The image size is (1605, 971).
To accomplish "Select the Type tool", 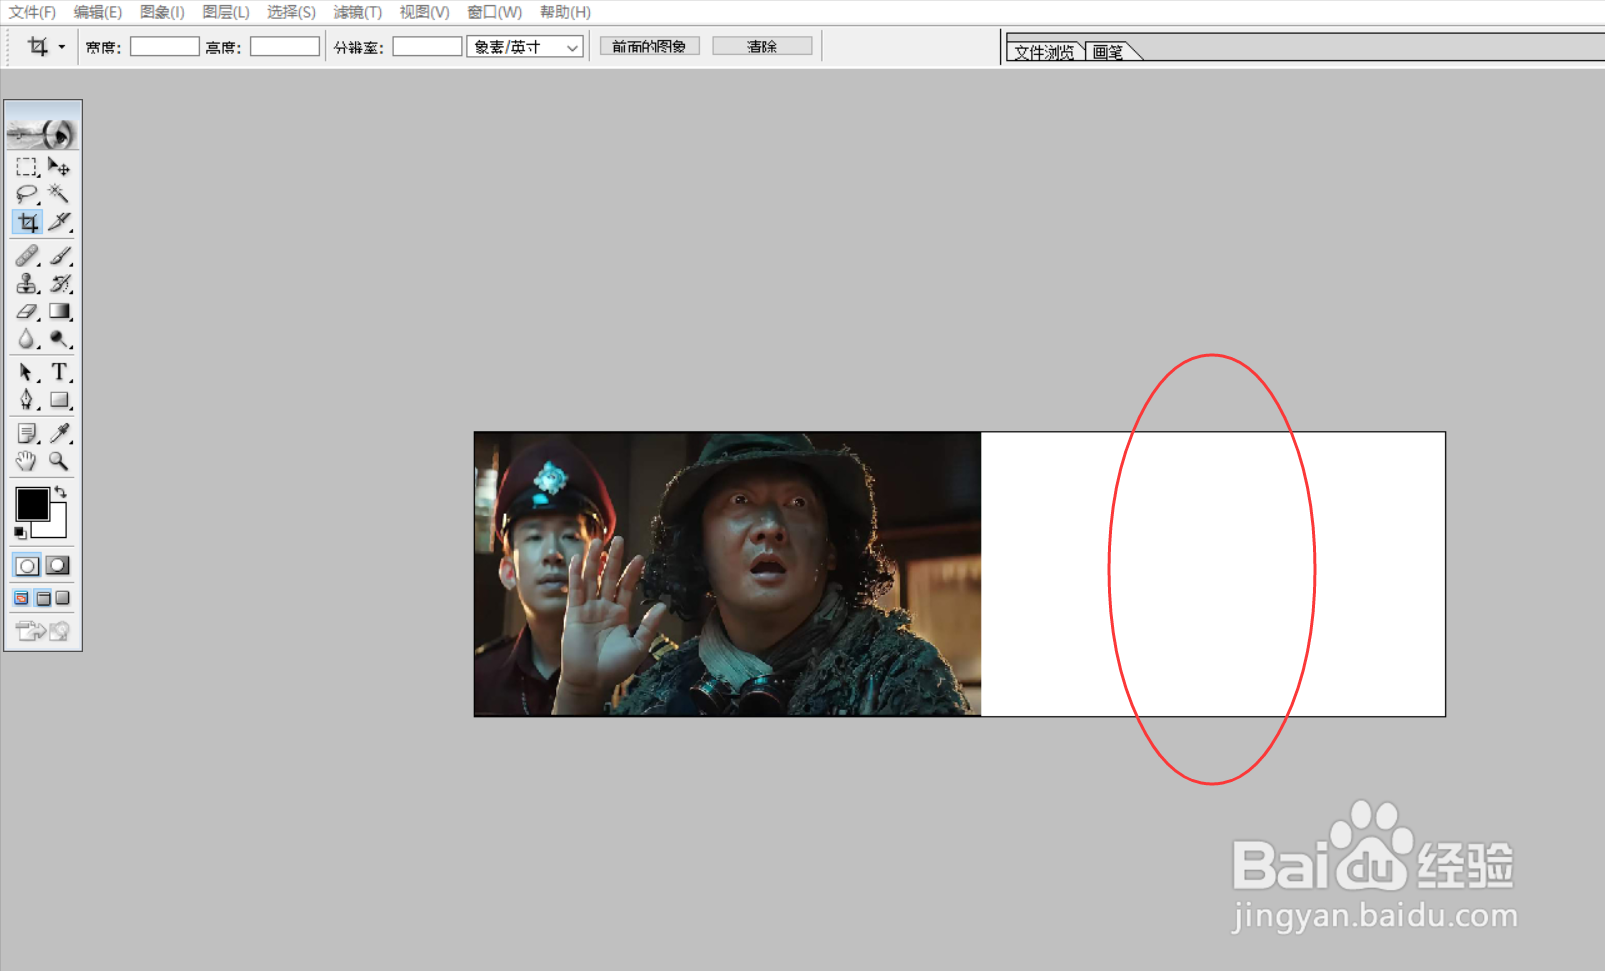I will point(59,372).
